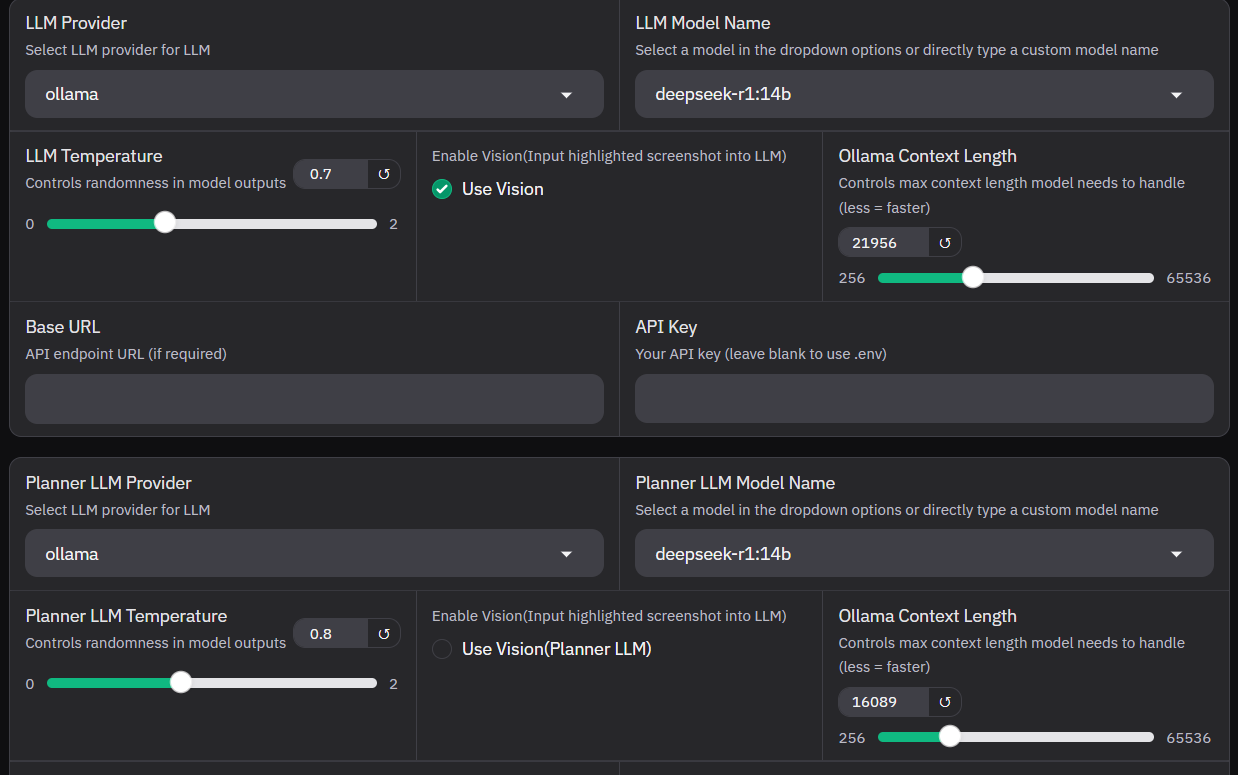
Task: Reset the Planner LLM Temperature value
Action: tap(384, 634)
